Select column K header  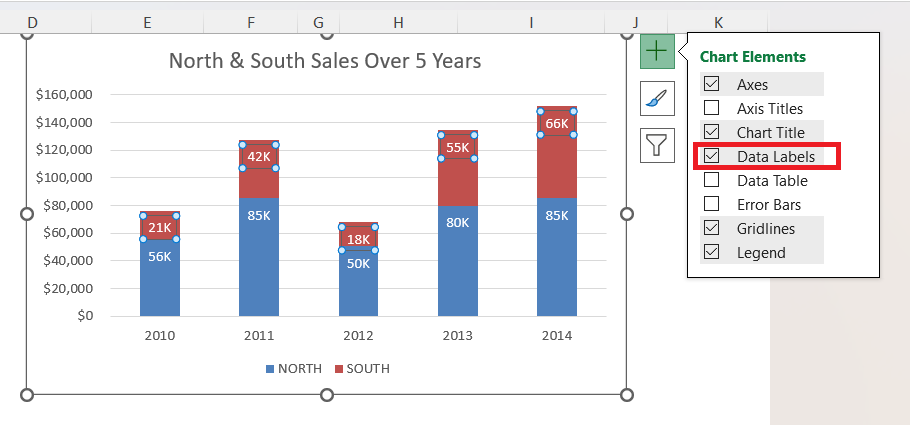point(718,22)
